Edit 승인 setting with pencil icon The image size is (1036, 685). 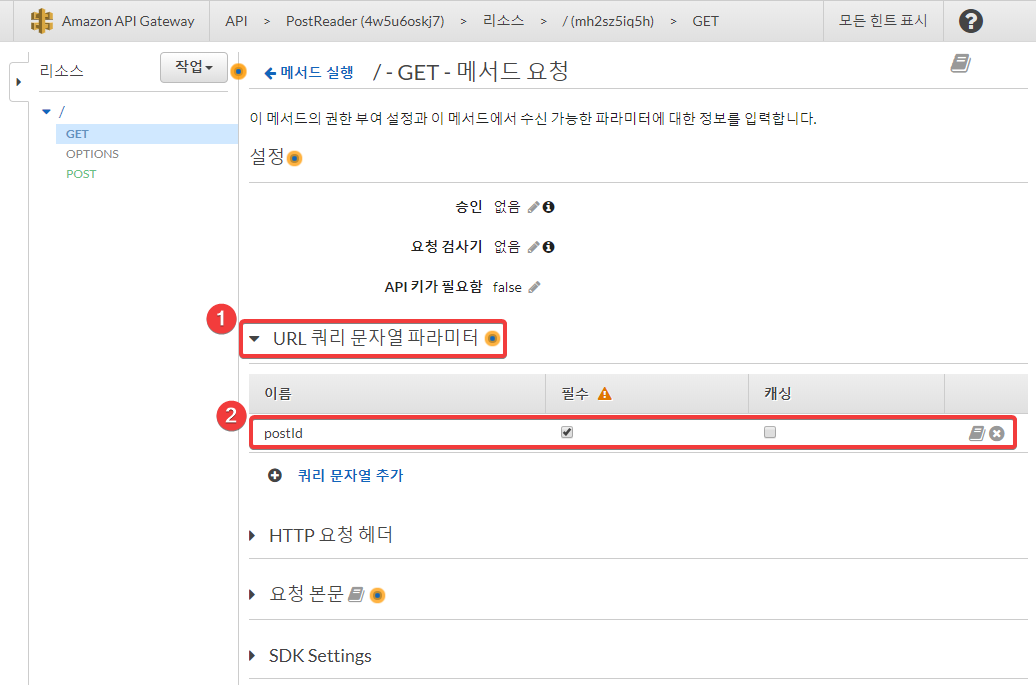(x=534, y=207)
